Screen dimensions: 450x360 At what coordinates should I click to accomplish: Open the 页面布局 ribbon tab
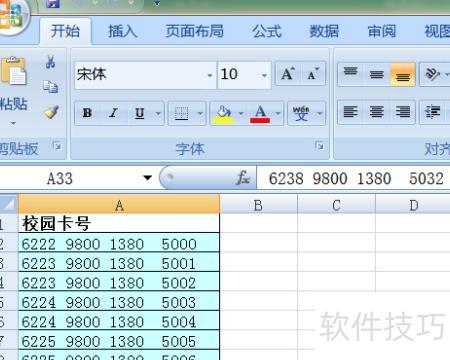coord(194,32)
